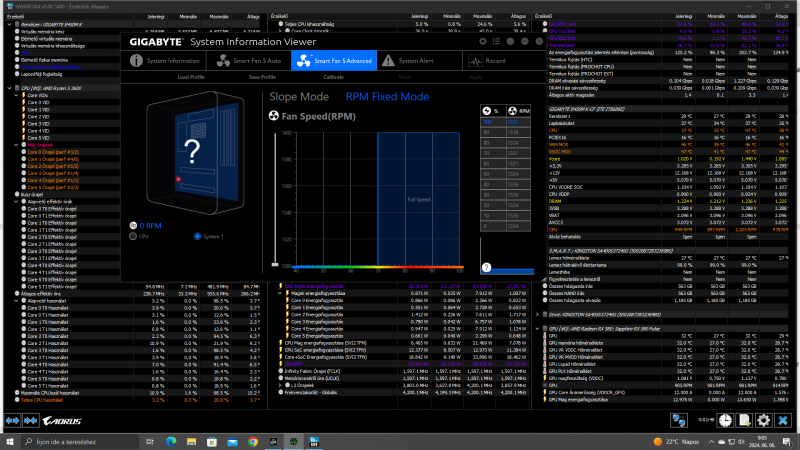The image size is (800, 450).
Task: Click Load Profile
Action: pyautogui.click(x=191, y=77)
